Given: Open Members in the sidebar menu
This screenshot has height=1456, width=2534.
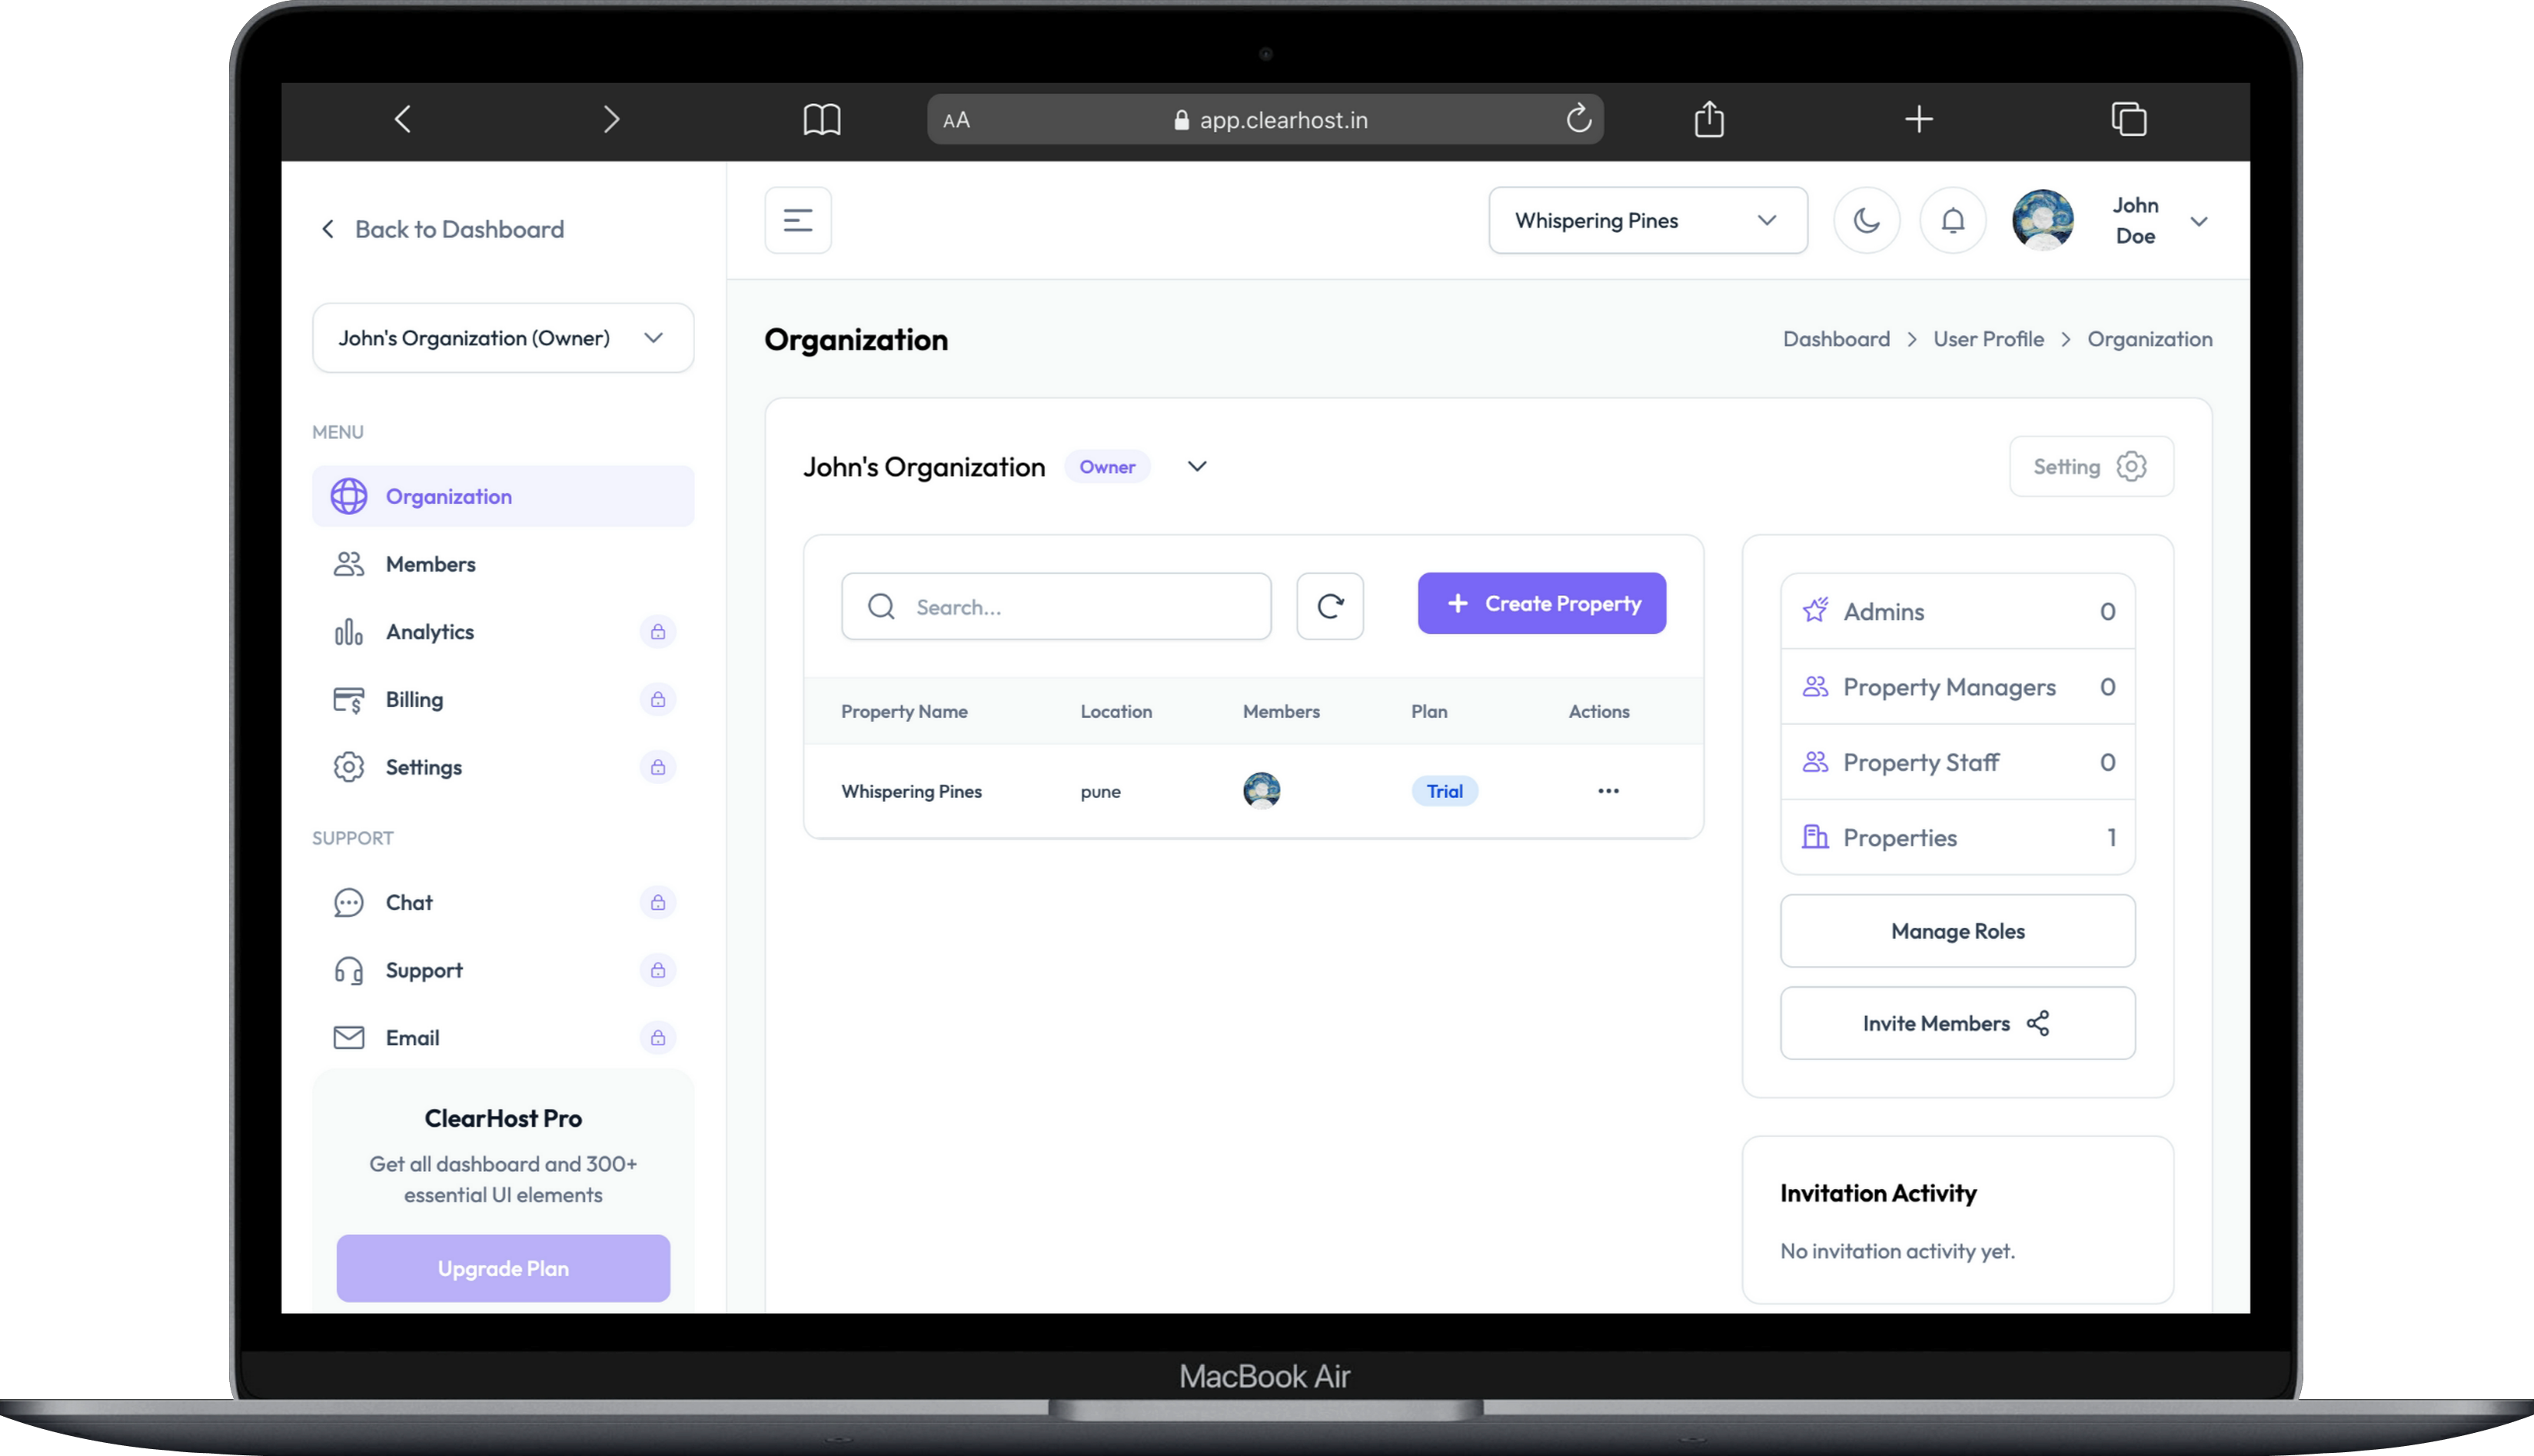Looking at the screenshot, I should [x=503, y=564].
